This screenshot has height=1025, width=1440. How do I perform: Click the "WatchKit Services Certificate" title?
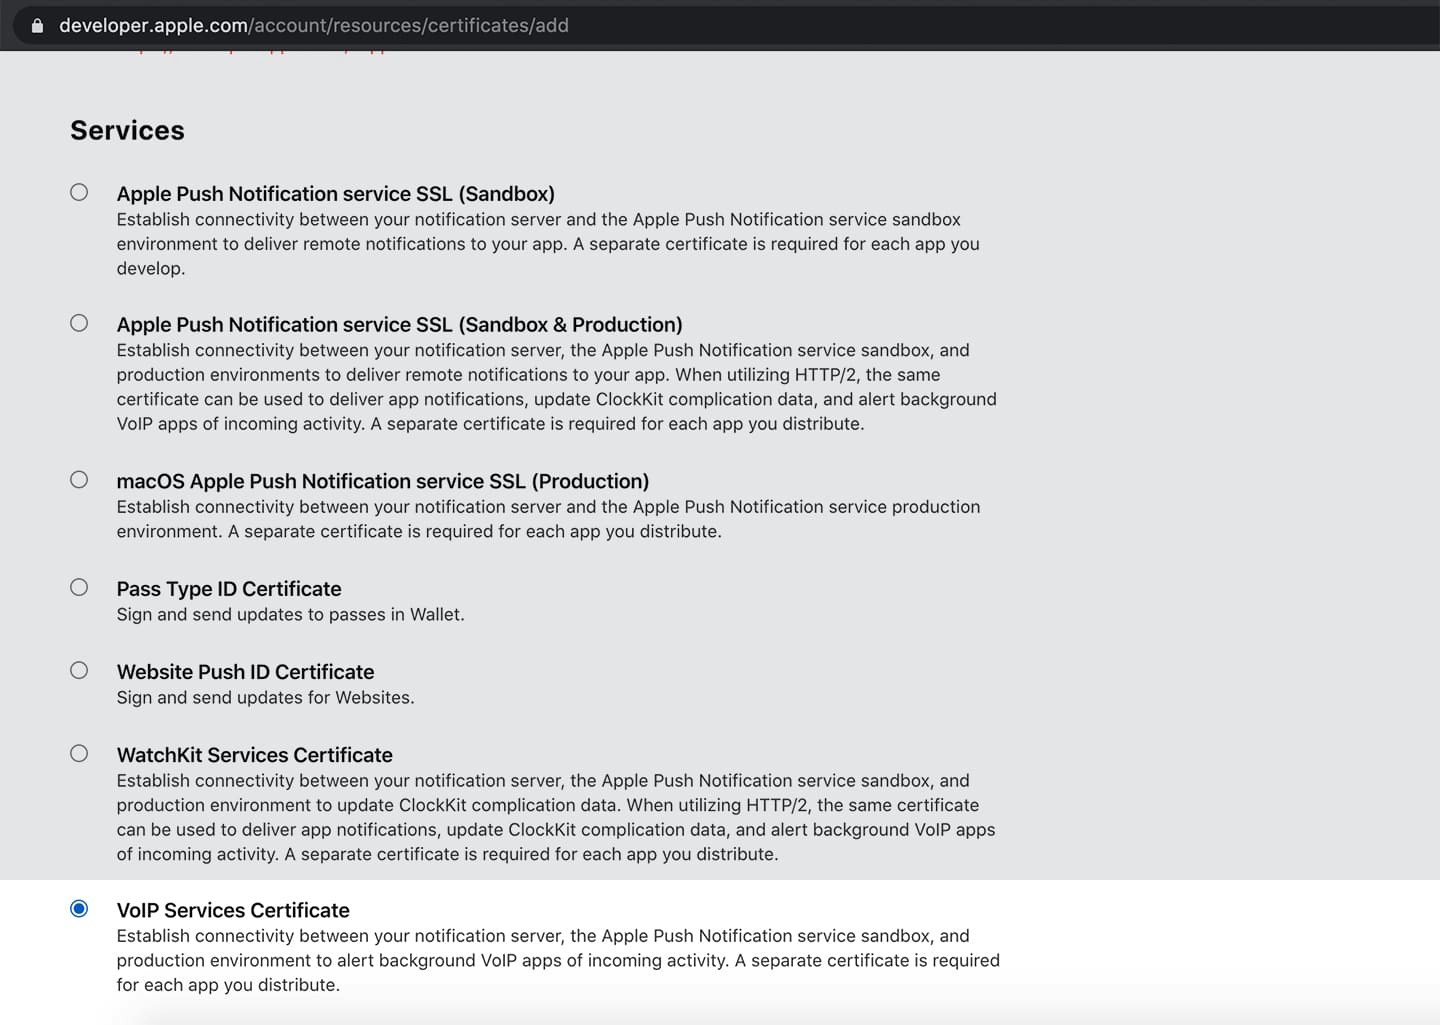pos(254,755)
